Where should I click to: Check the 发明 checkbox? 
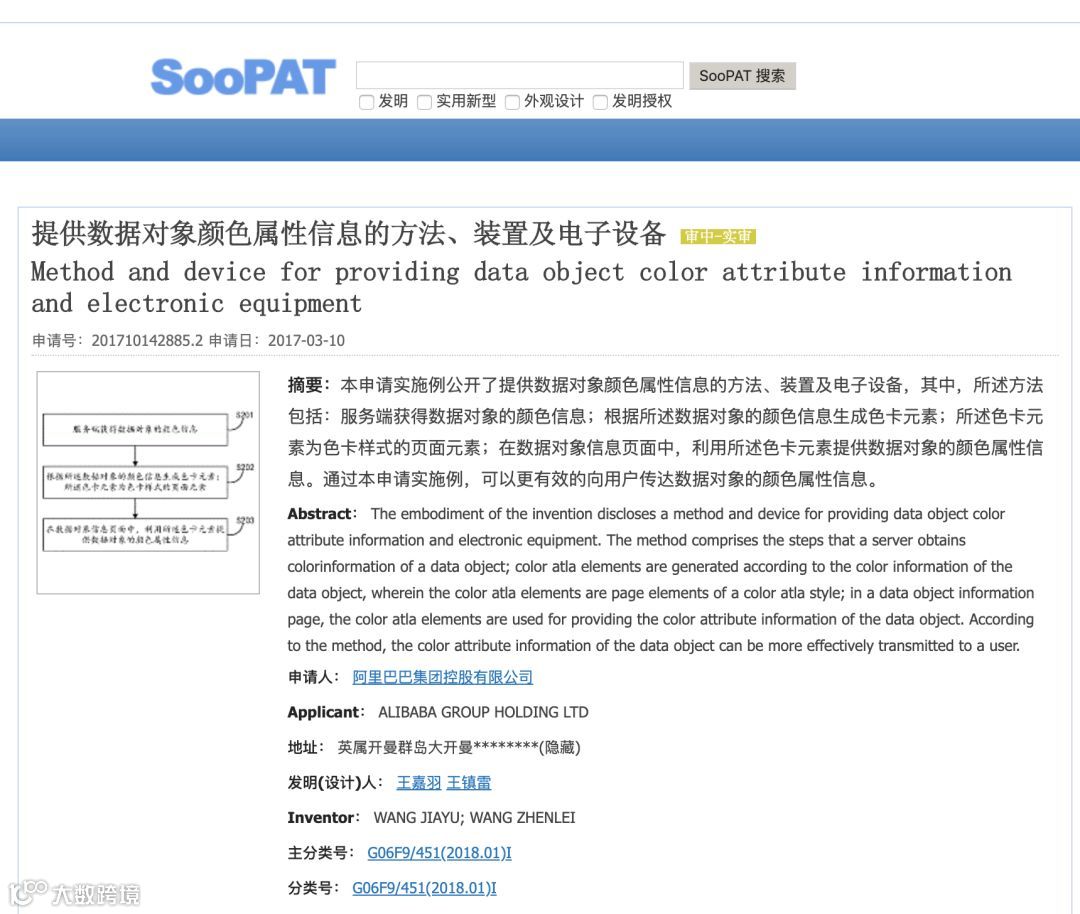[x=366, y=102]
